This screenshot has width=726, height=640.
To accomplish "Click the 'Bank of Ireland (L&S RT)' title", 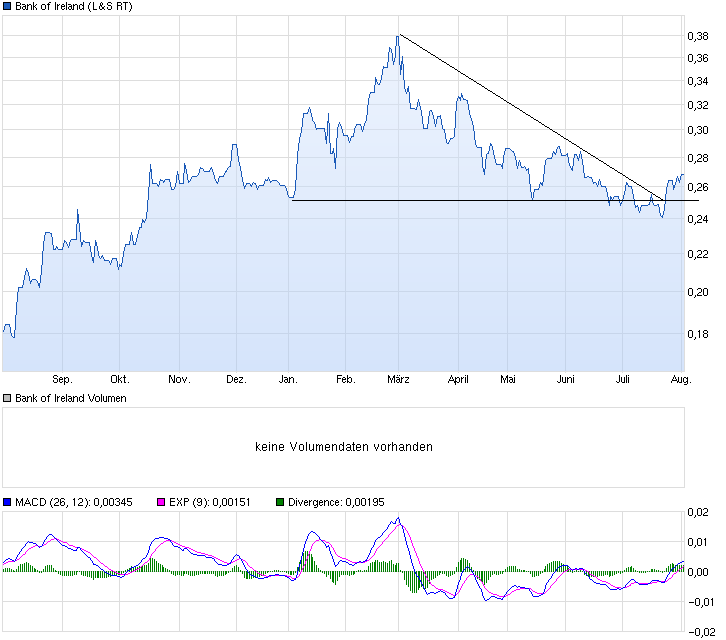I will (74, 6).
